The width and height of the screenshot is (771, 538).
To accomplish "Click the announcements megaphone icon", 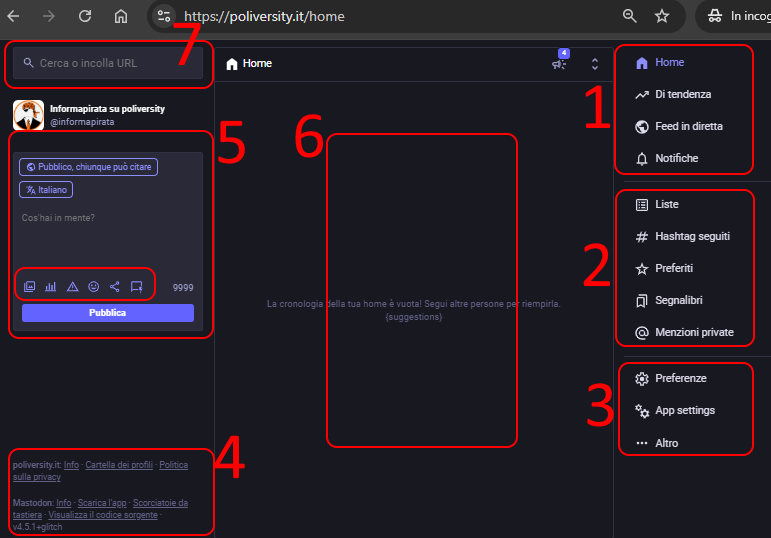I will pyautogui.click(x=559, y=64).
